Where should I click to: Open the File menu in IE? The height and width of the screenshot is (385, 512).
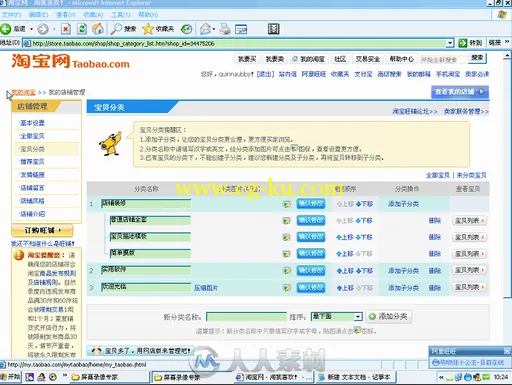(x=11, y=15)
